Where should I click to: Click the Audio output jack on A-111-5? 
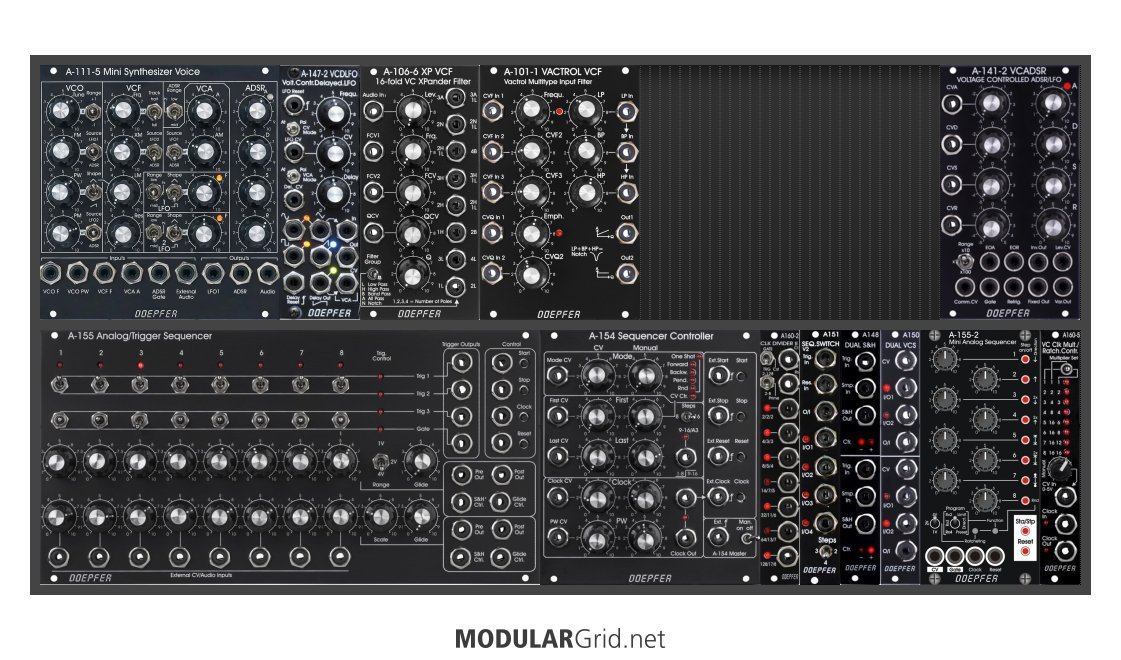[x=267, y=273]
